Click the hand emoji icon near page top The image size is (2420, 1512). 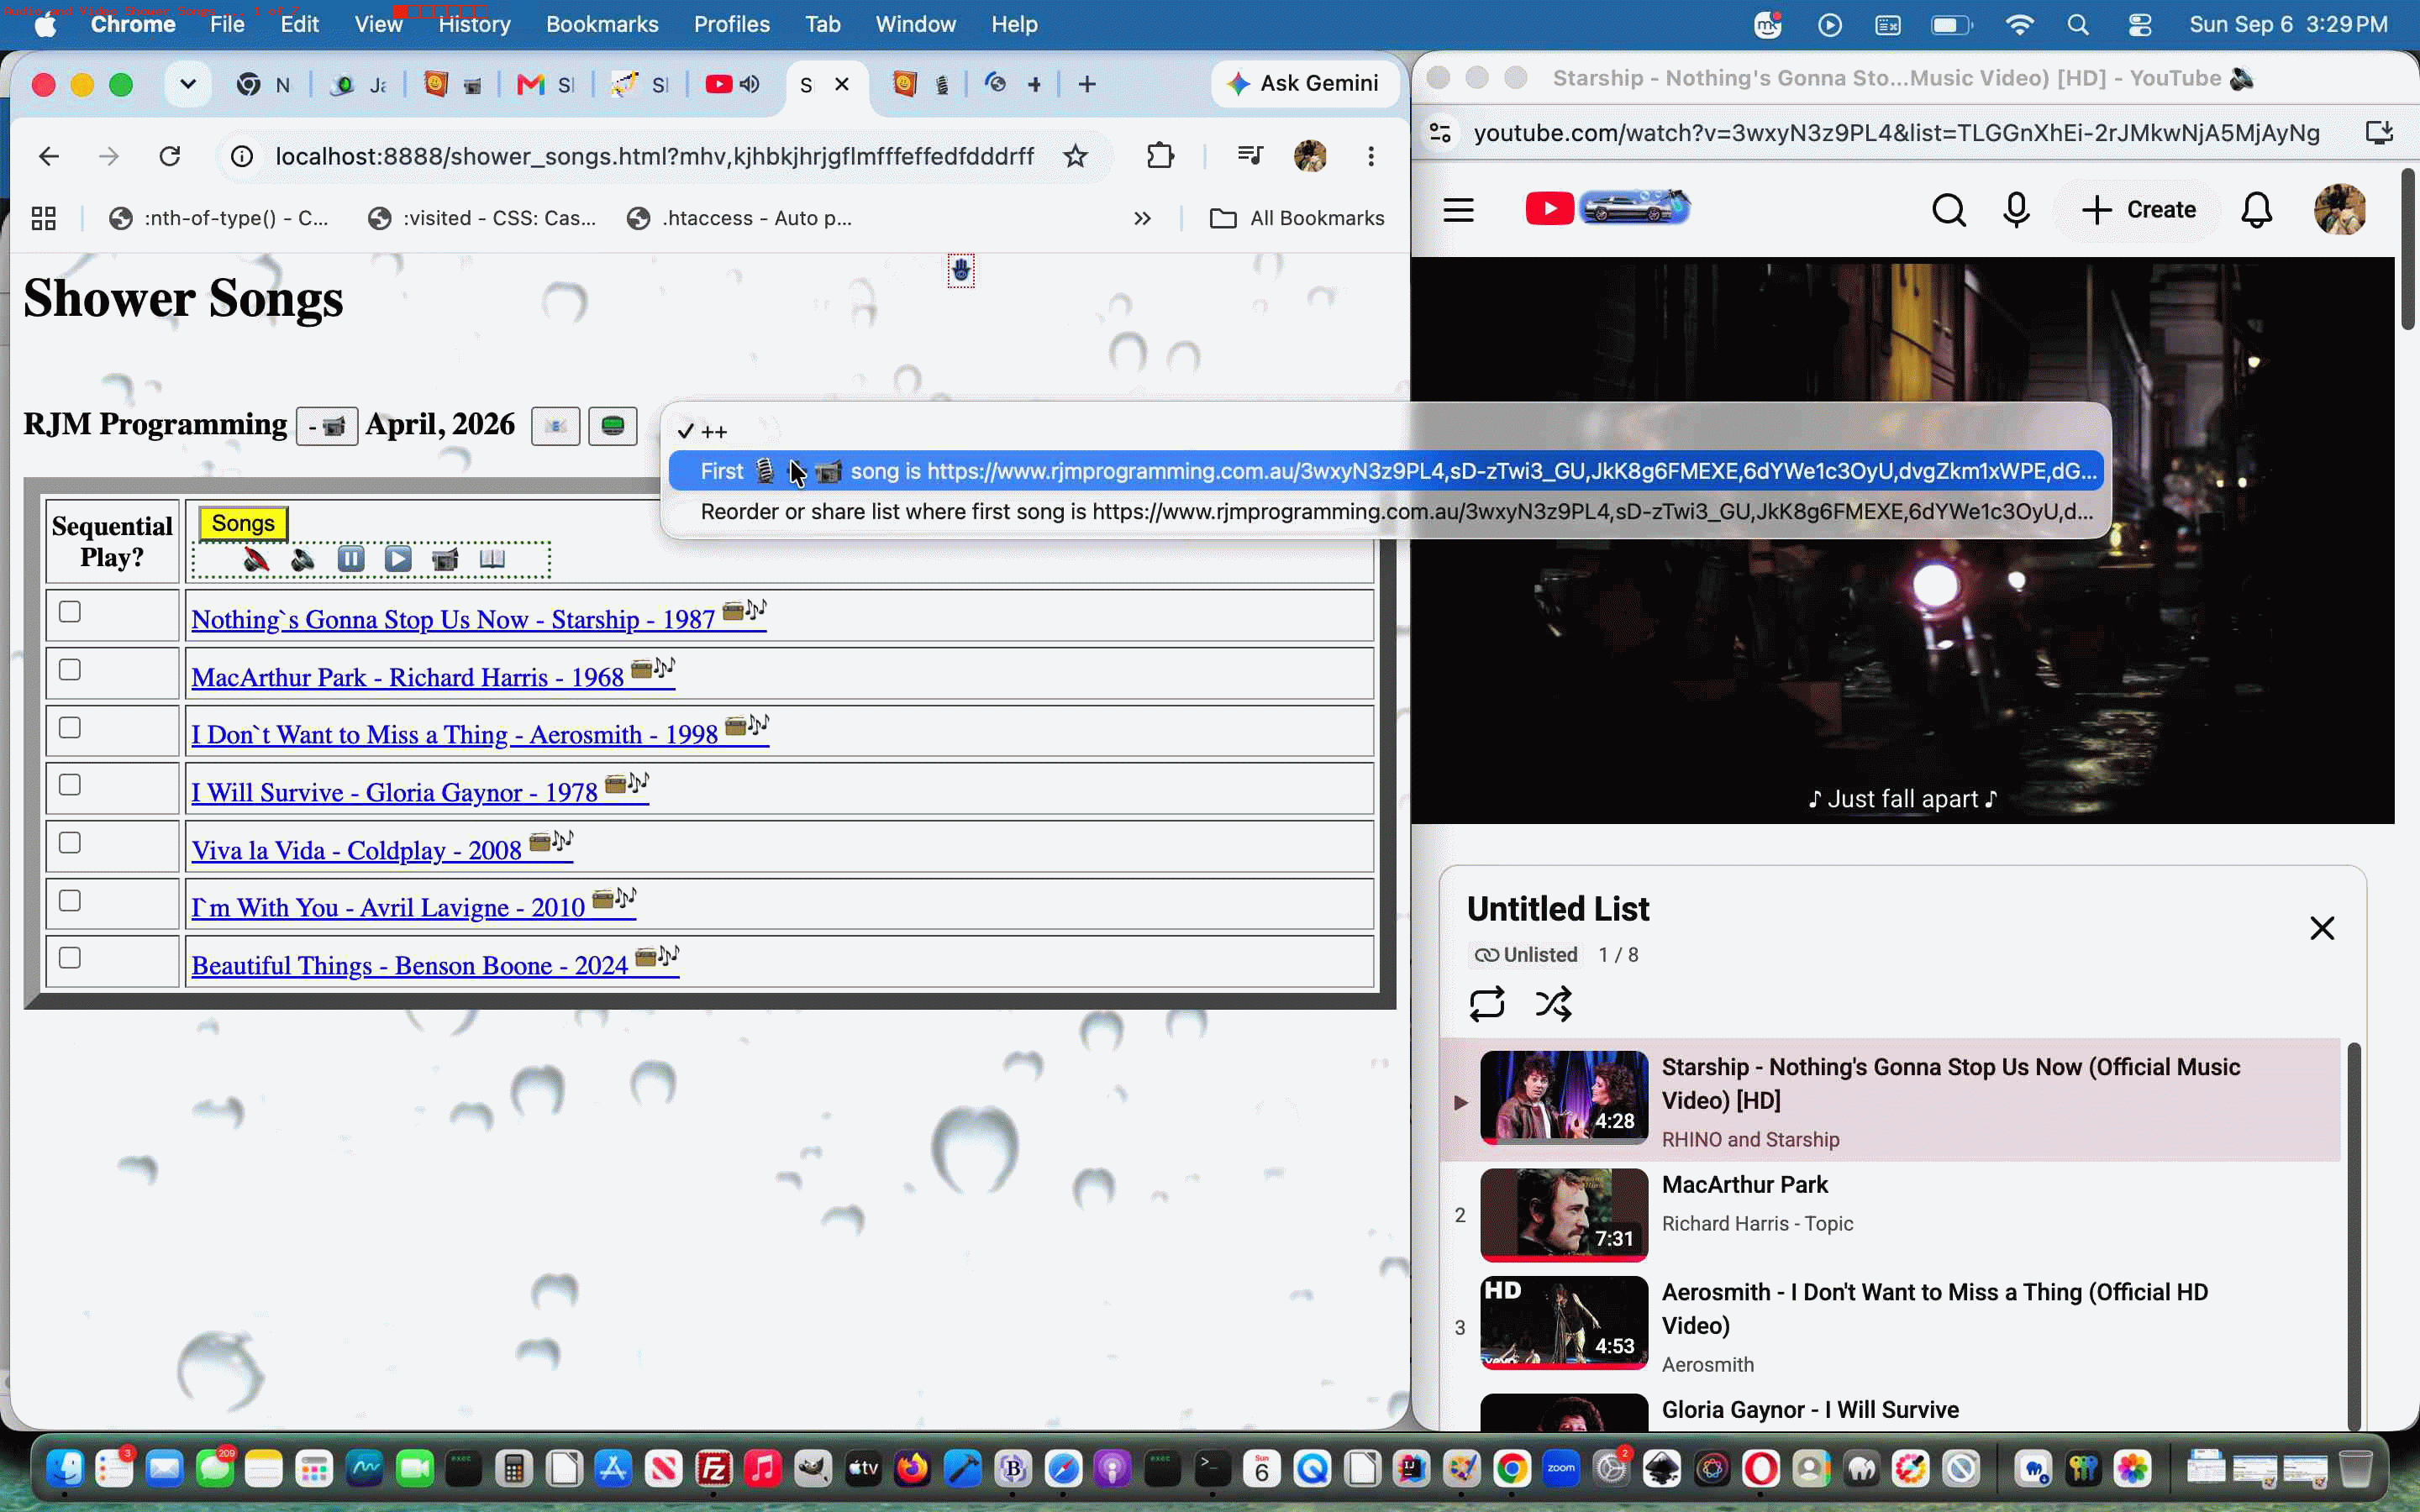(x=961, y=270)
